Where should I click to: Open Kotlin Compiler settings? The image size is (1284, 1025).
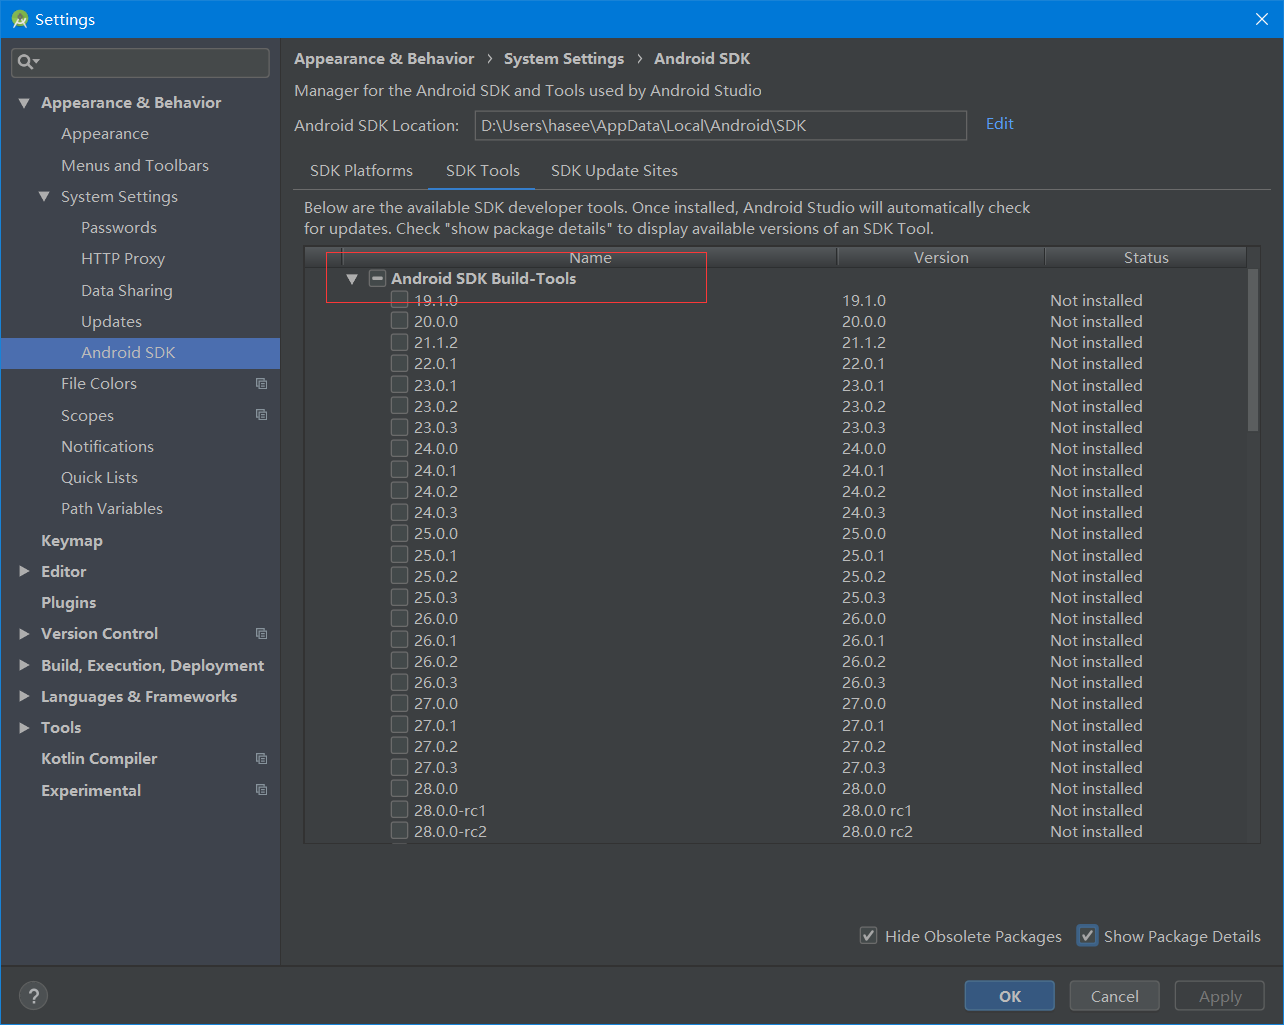[x=99, y=759]
